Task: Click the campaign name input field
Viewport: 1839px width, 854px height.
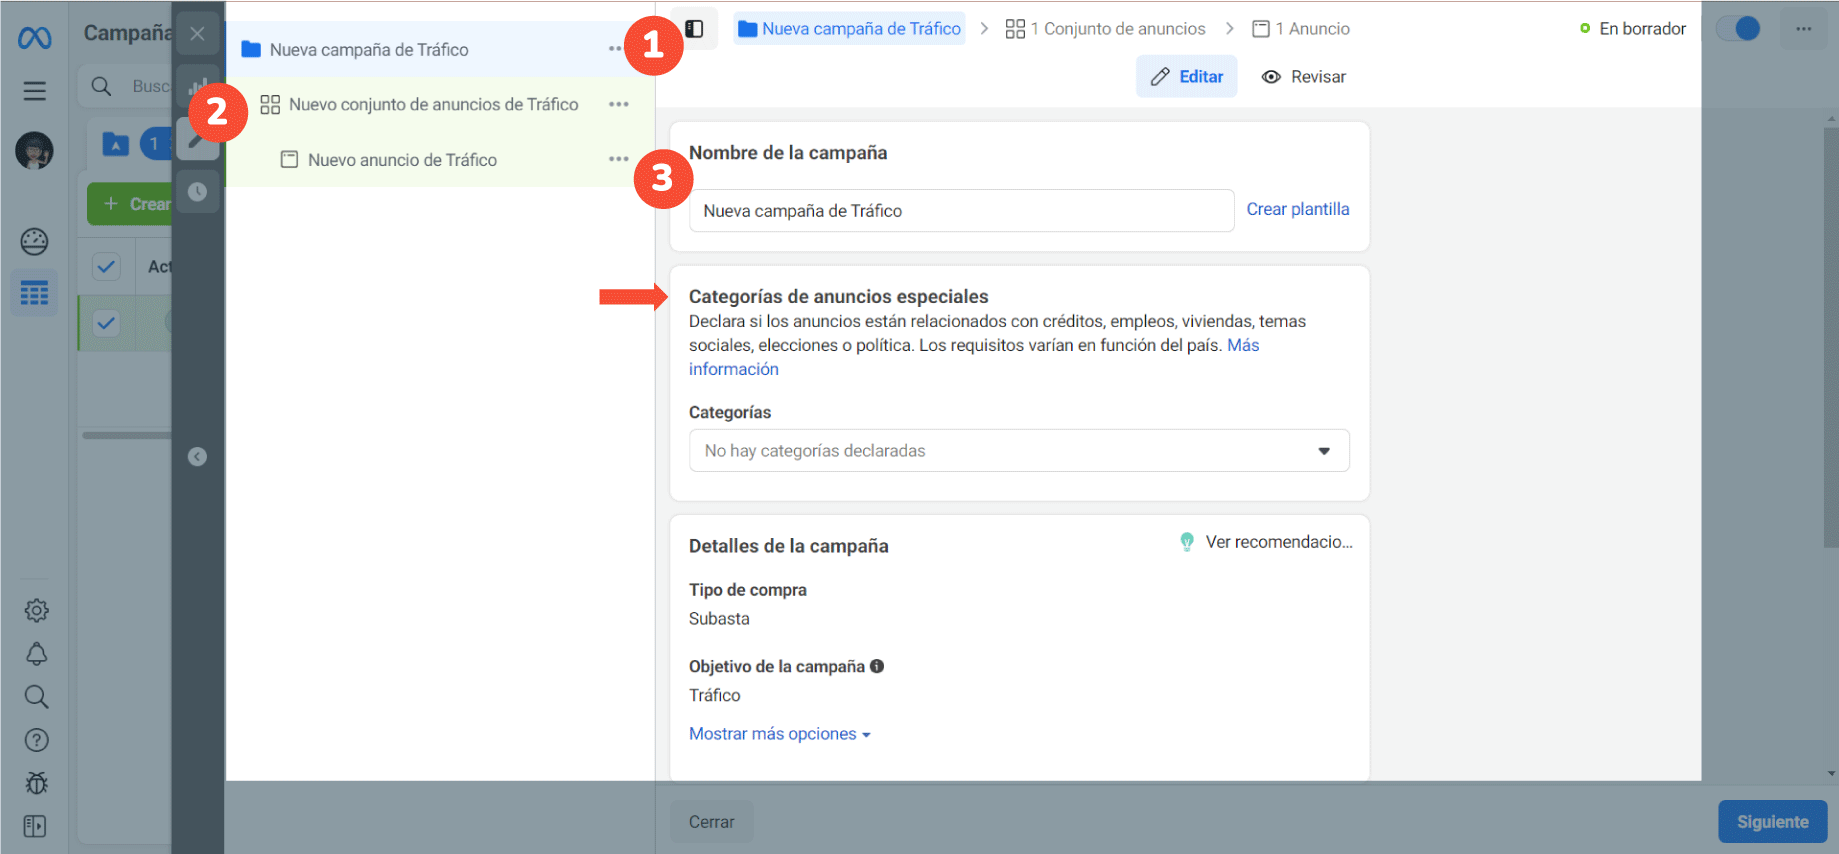Action: click(962, 211)
